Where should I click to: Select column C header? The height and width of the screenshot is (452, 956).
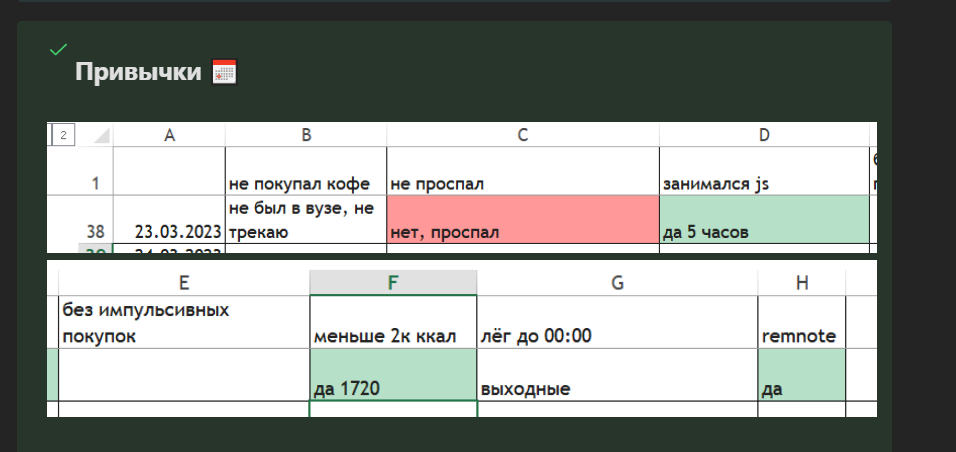point(523,135)
